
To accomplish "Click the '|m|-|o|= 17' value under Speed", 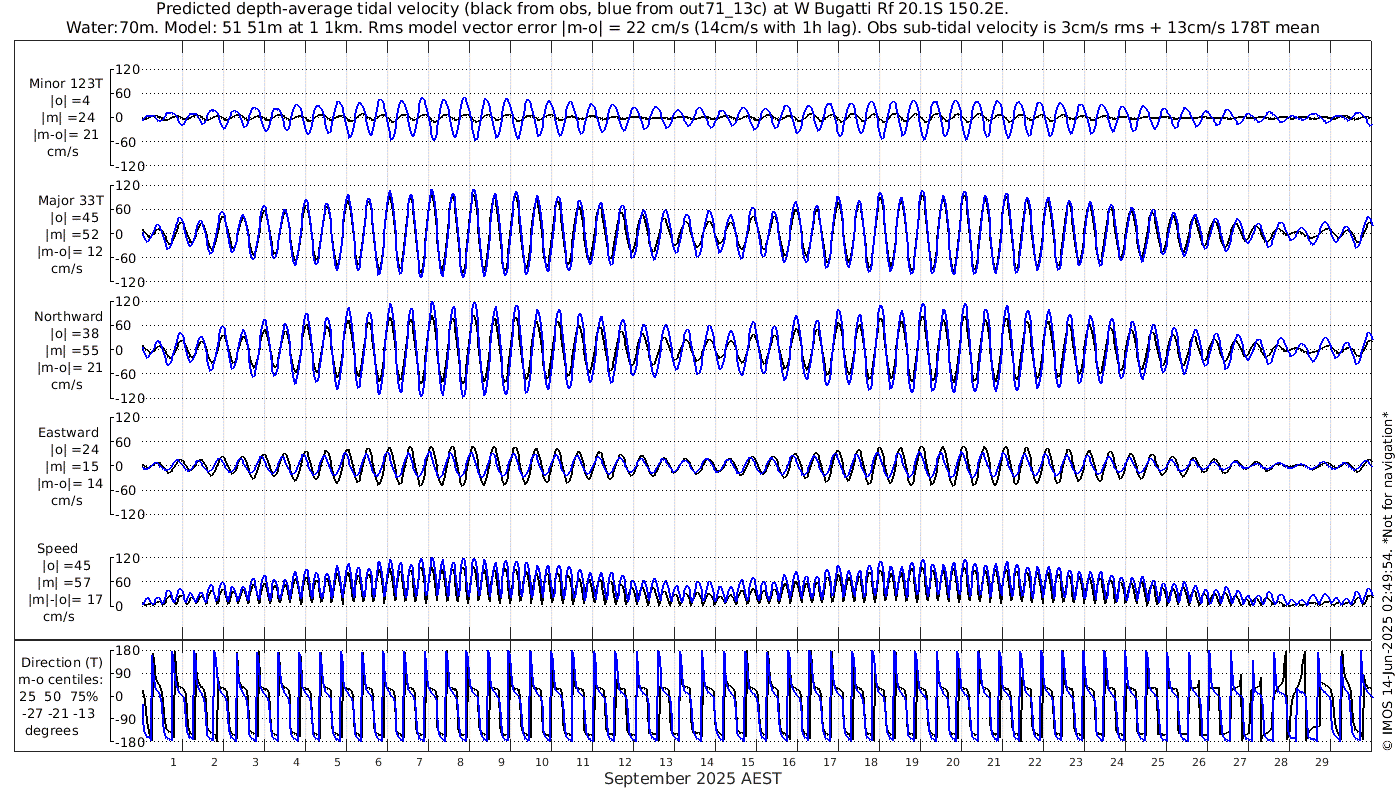I will pyautogui.click(x=68, y=600).
